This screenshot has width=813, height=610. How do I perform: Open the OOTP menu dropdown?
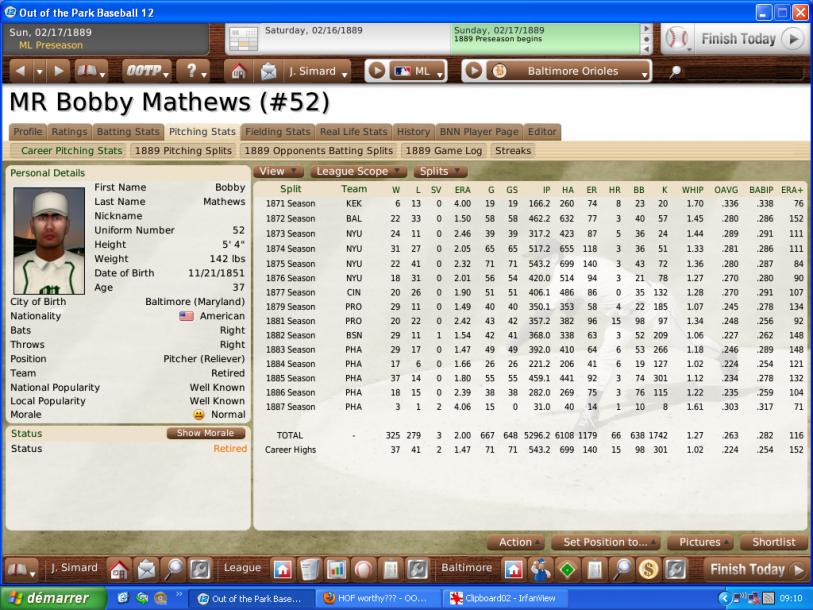click(x=147, y=72)
